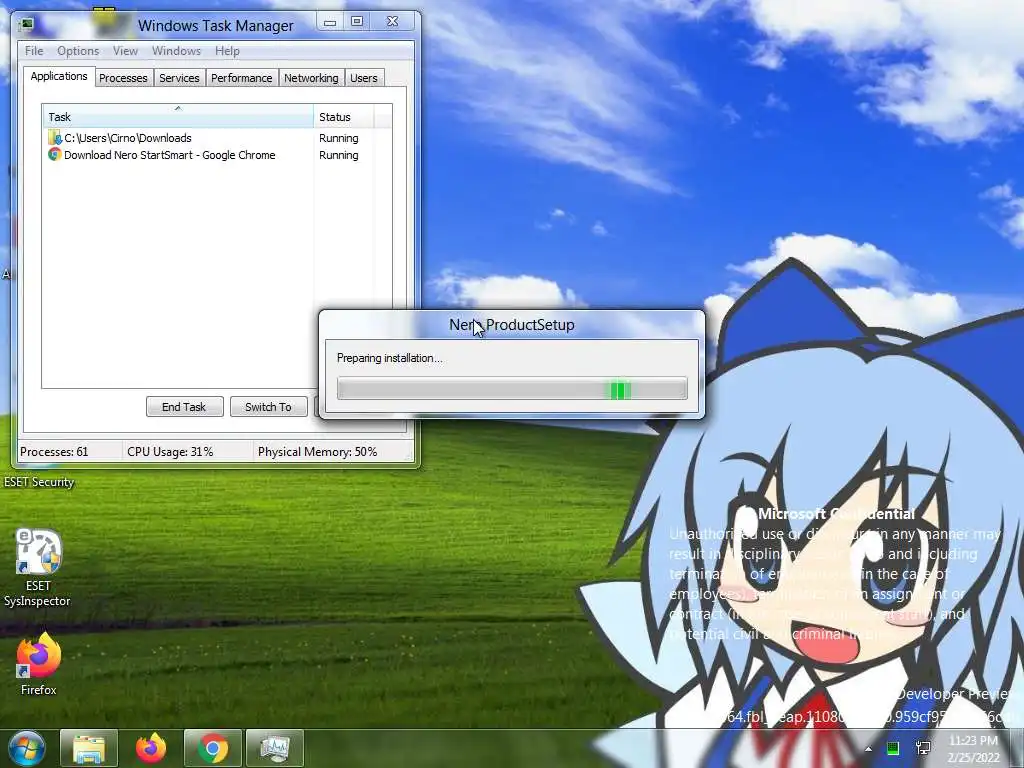Open the File menu in Task Manager
Image resolution: width=1024 pixels, height=768 pixels.
pos(34,51)
